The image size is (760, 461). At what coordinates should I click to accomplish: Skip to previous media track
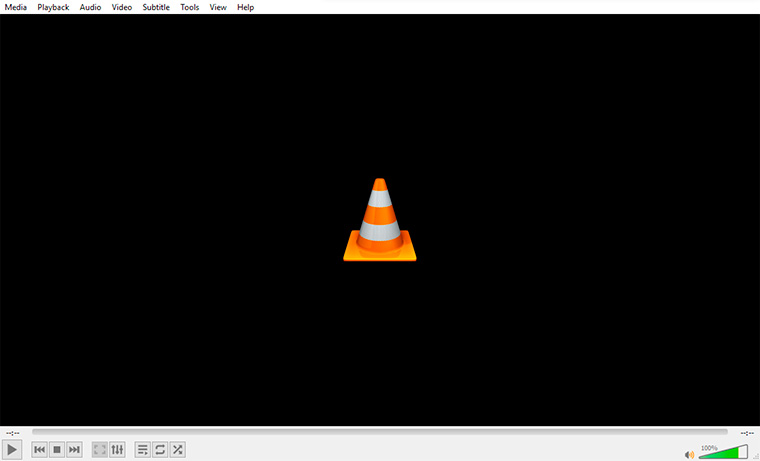point(39,450)
